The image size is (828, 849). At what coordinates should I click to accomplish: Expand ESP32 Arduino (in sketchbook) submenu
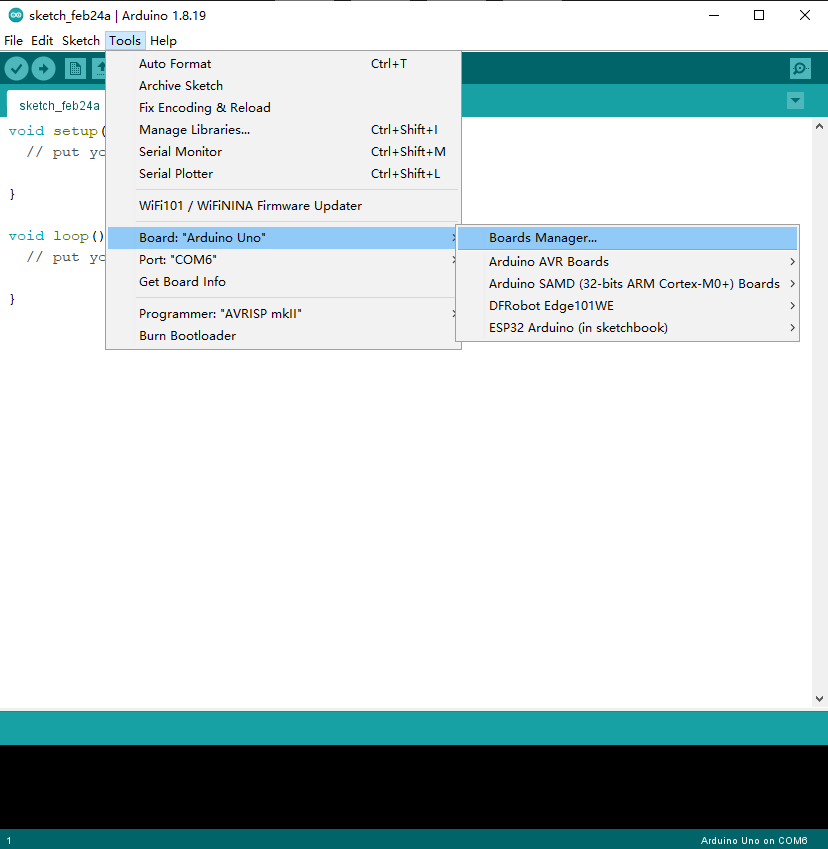pyautogui.click(x=628, y=328)
